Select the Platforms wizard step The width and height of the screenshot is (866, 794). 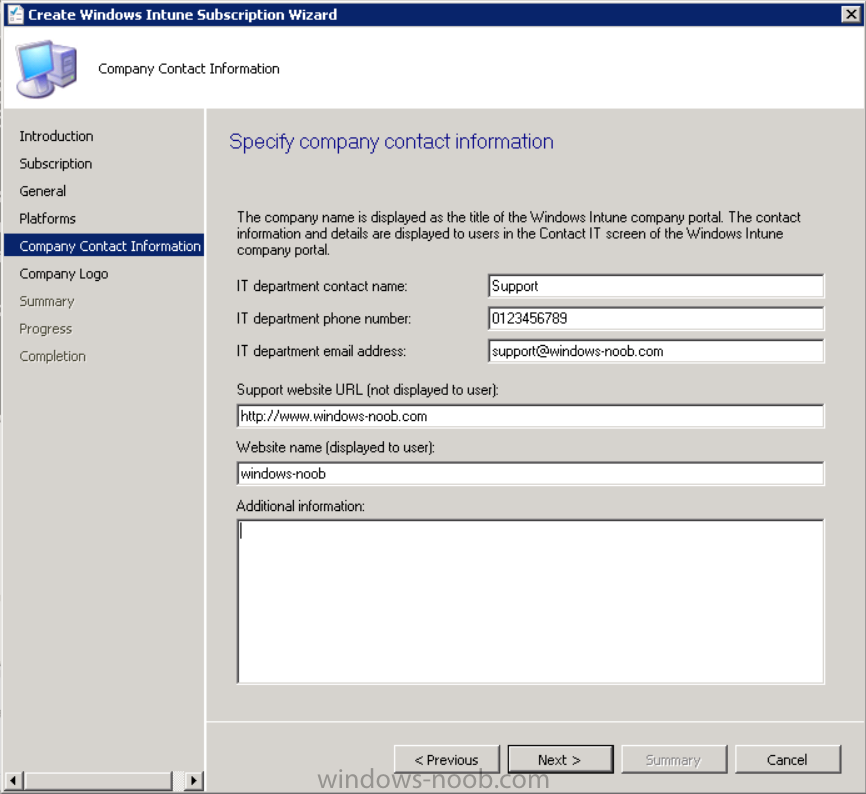47,219
